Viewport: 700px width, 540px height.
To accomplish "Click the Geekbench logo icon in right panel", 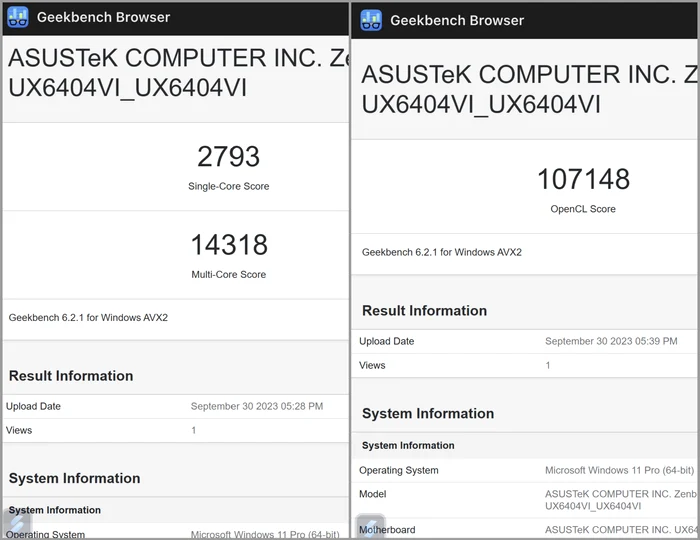I will pos(371,20).
